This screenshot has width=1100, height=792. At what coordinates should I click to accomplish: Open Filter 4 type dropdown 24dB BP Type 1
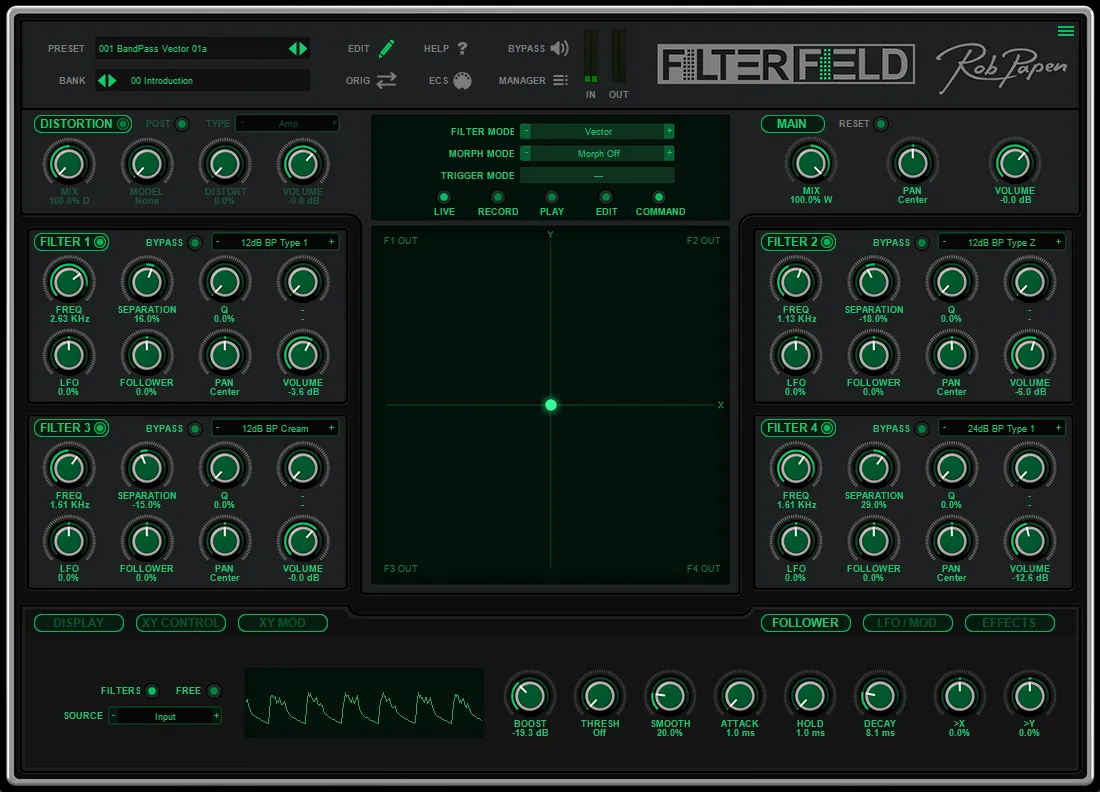point(1002,428)
